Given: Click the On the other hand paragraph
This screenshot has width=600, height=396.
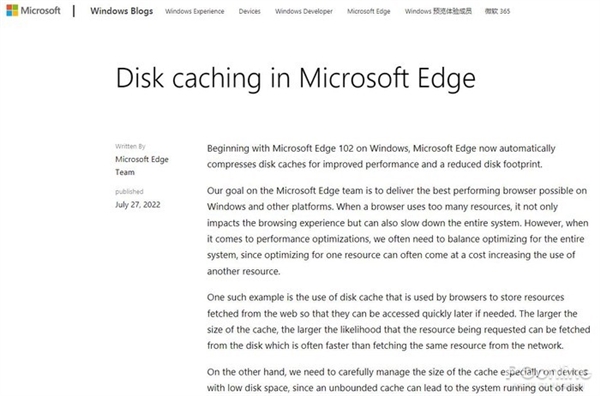Looking at the screenshot, I should pos(397,380).
